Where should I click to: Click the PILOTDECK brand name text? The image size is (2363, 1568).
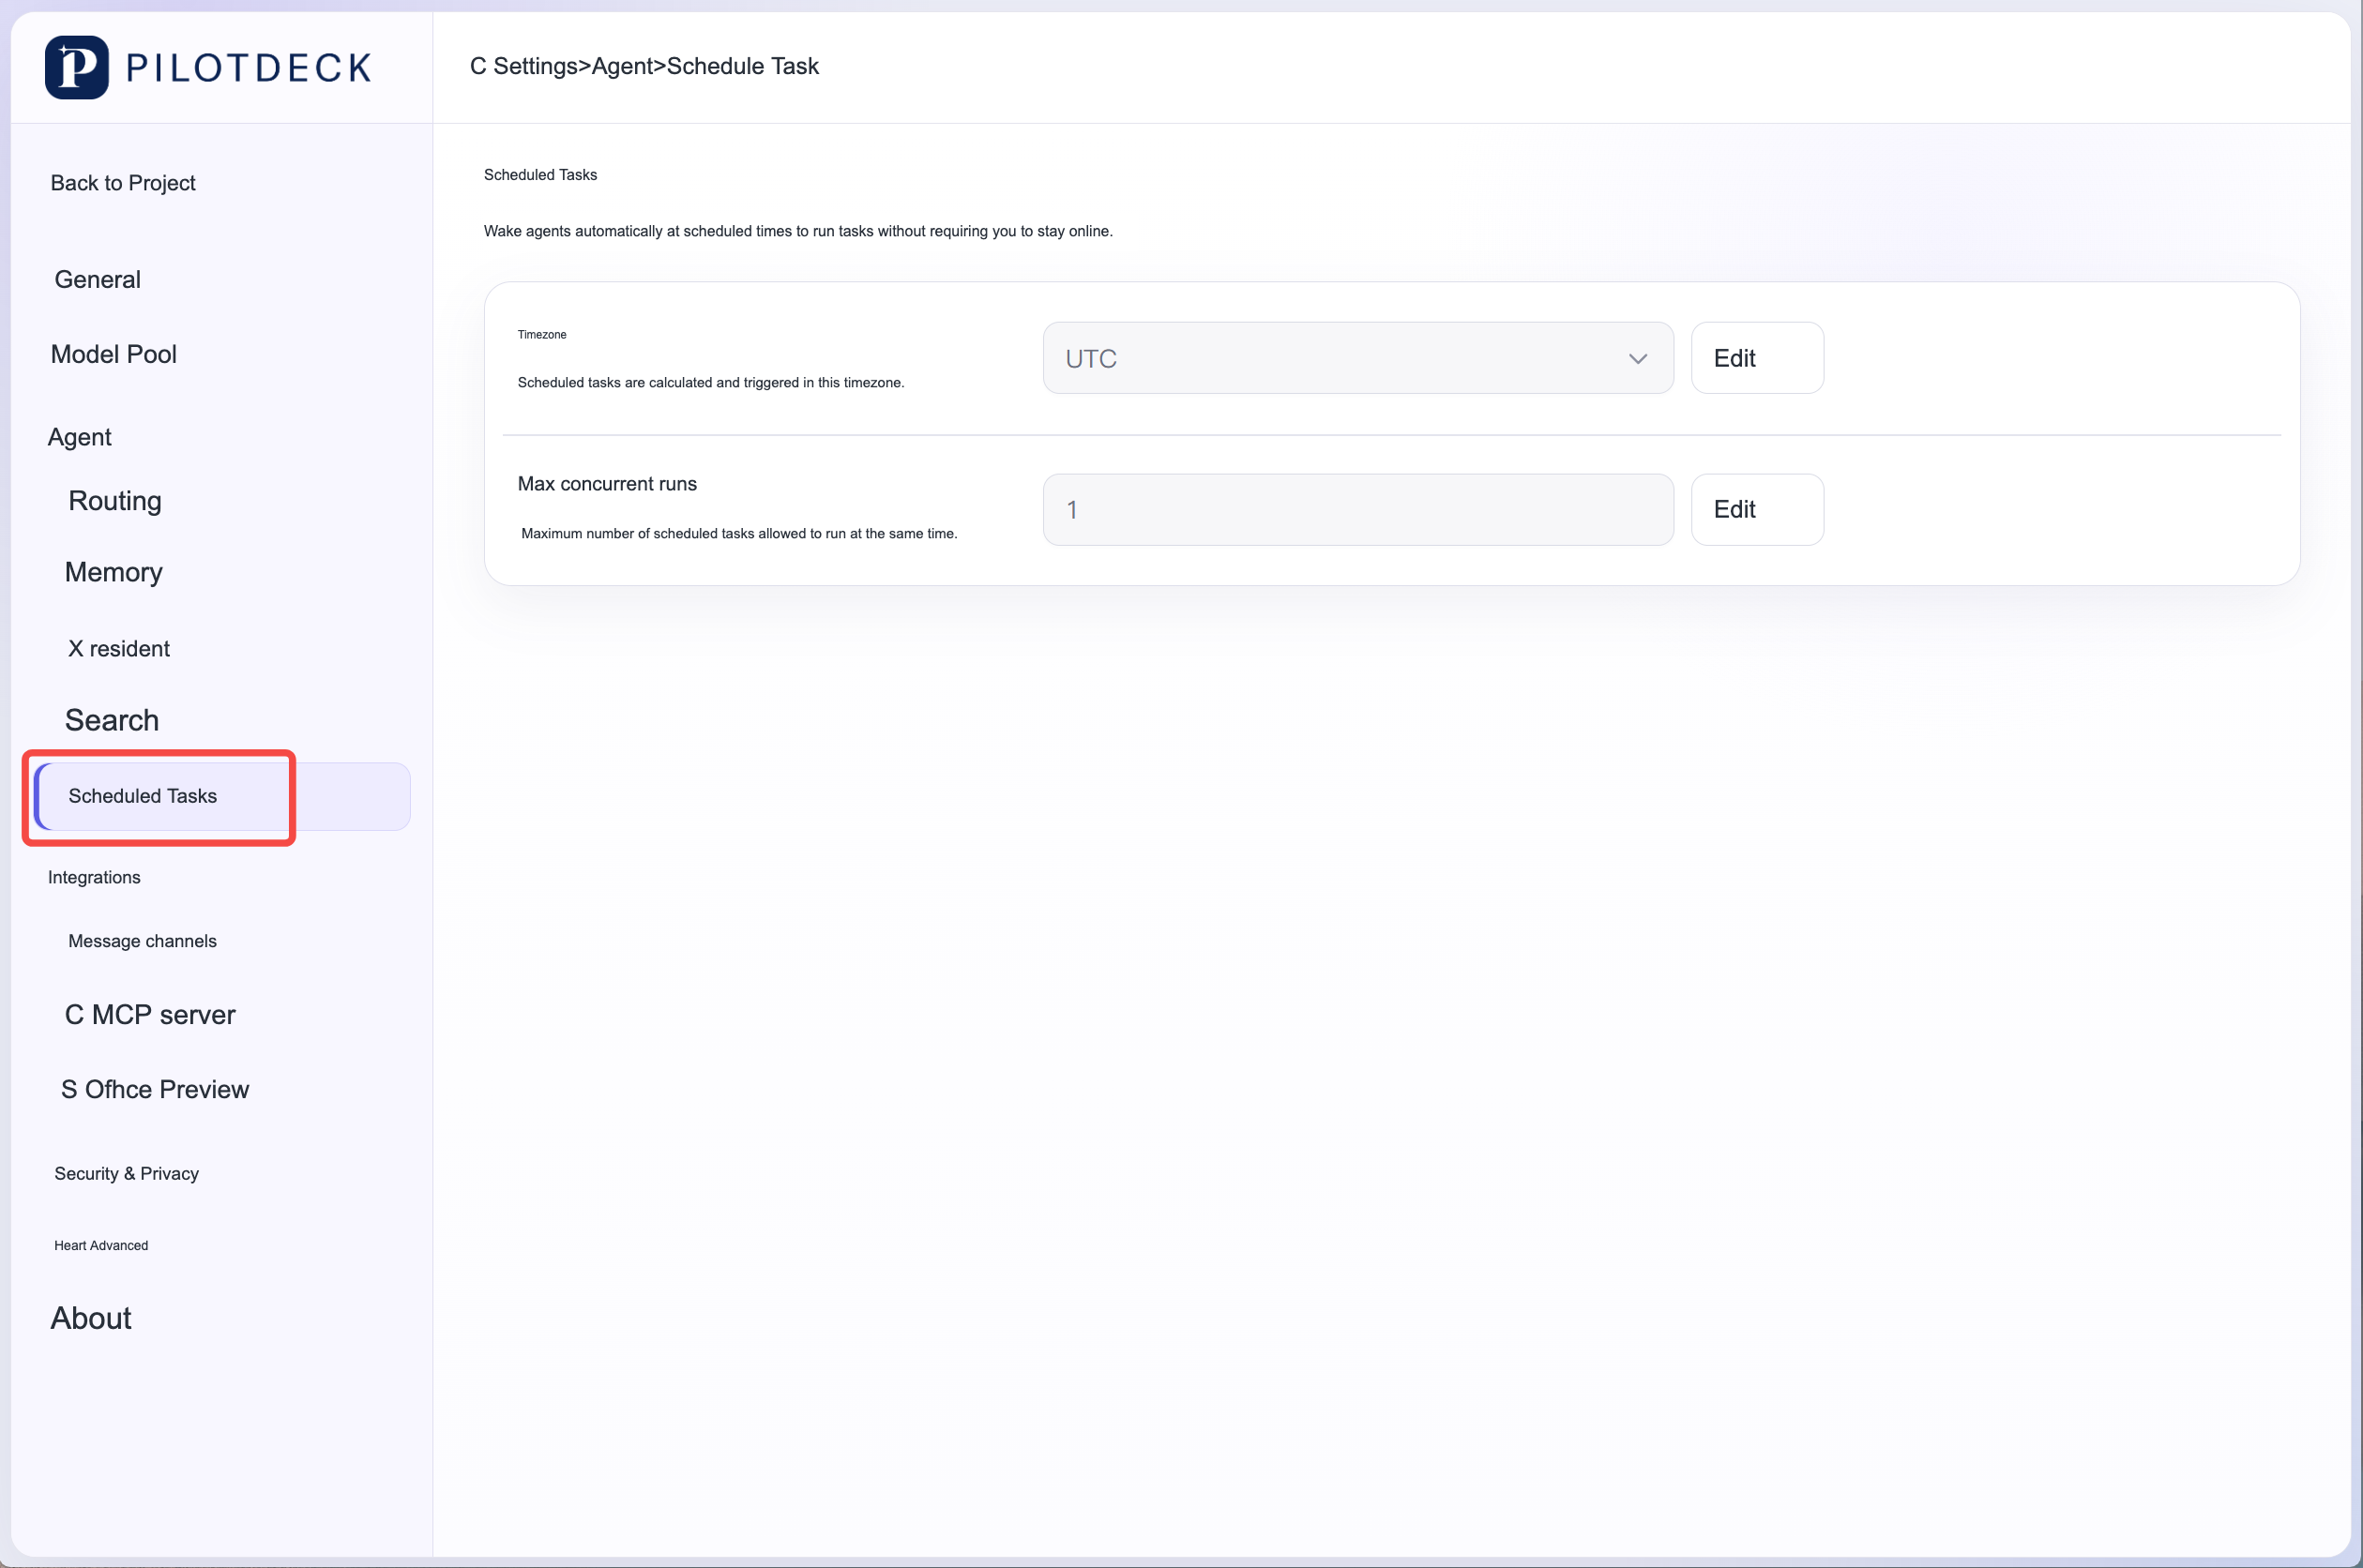point(249,67)
